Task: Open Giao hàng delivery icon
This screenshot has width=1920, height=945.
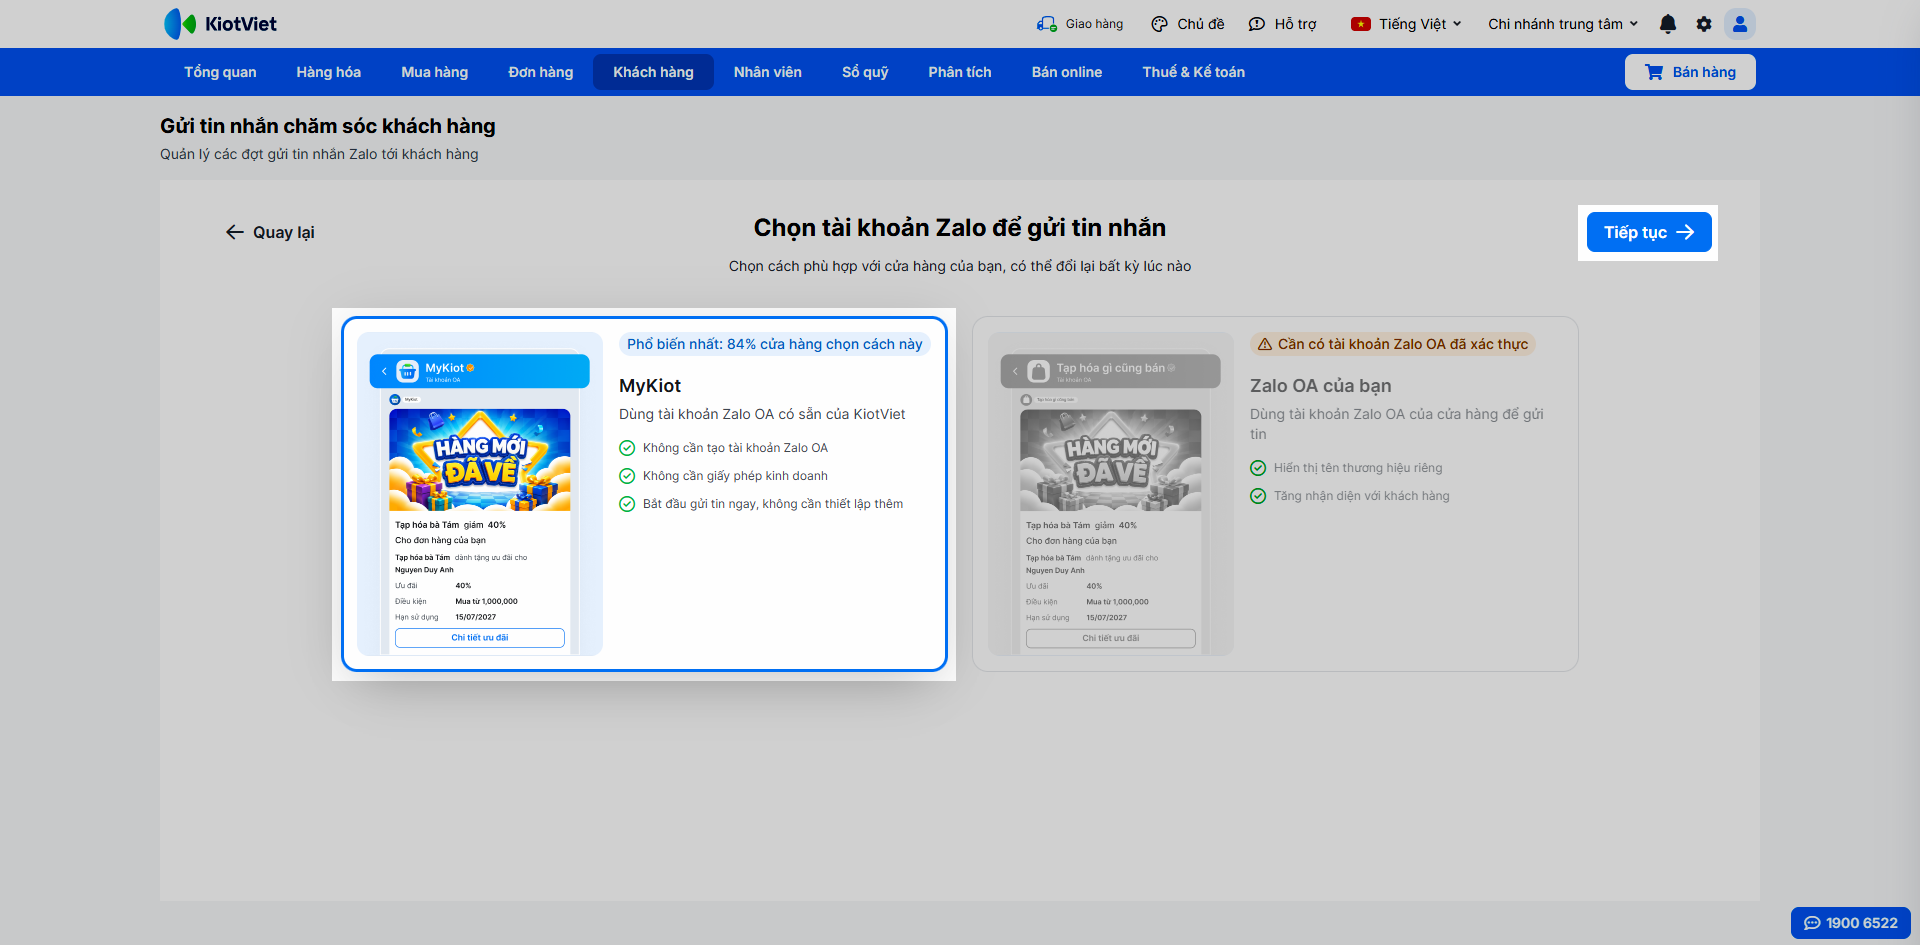Action: pyautogui.click(x=1047, y=24)
